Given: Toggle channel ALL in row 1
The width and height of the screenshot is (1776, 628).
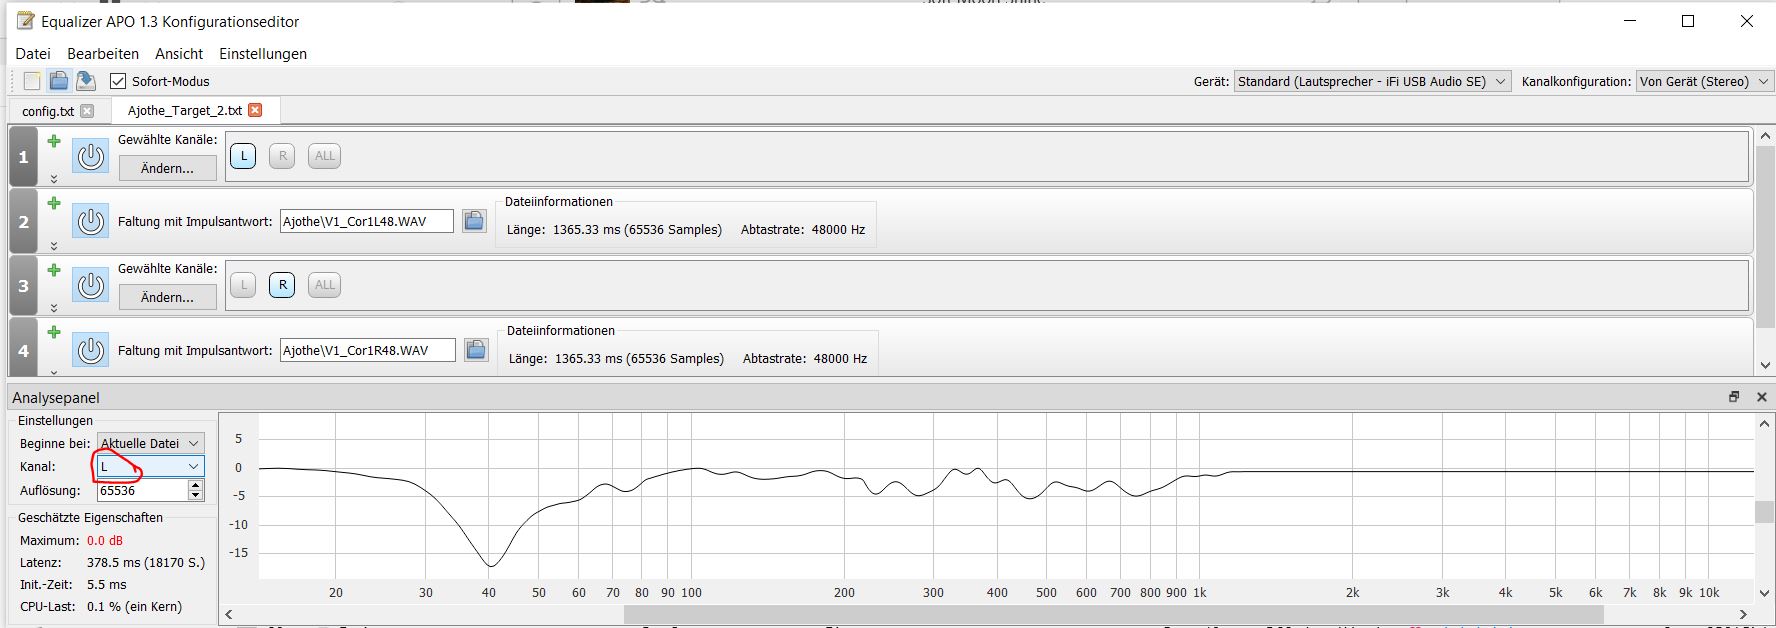Looking at the screenshot, I should (x=325, y=156).
